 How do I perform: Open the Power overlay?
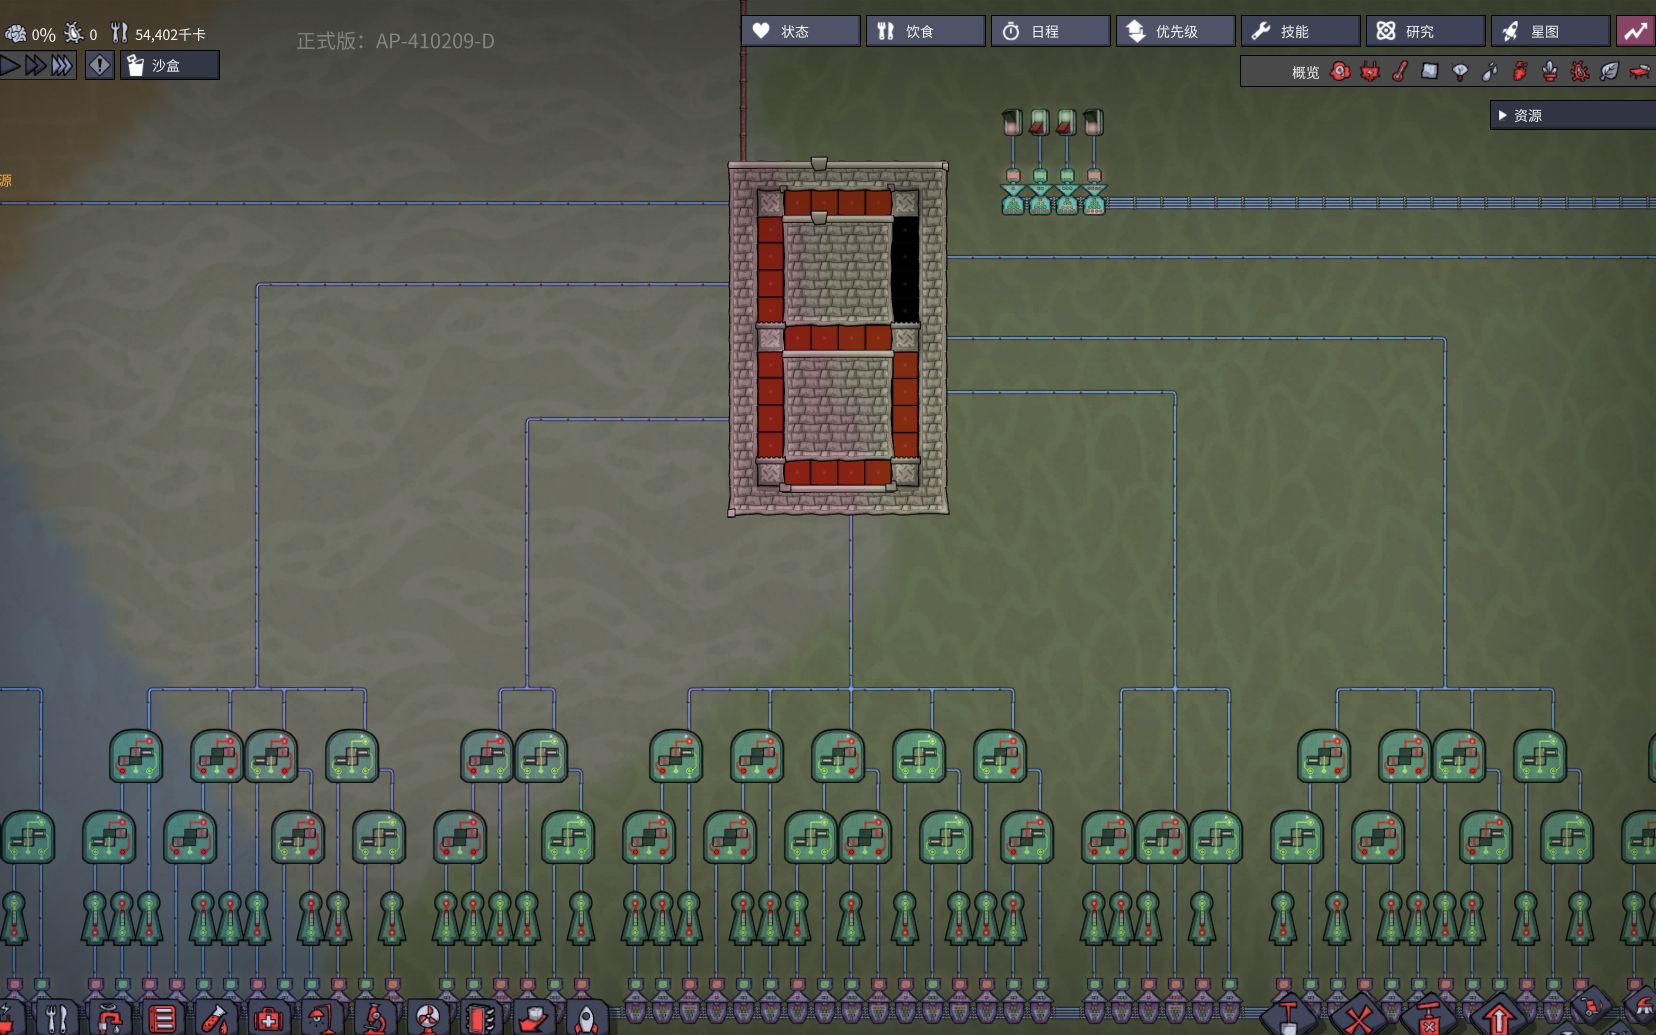tap(1370, 72)
